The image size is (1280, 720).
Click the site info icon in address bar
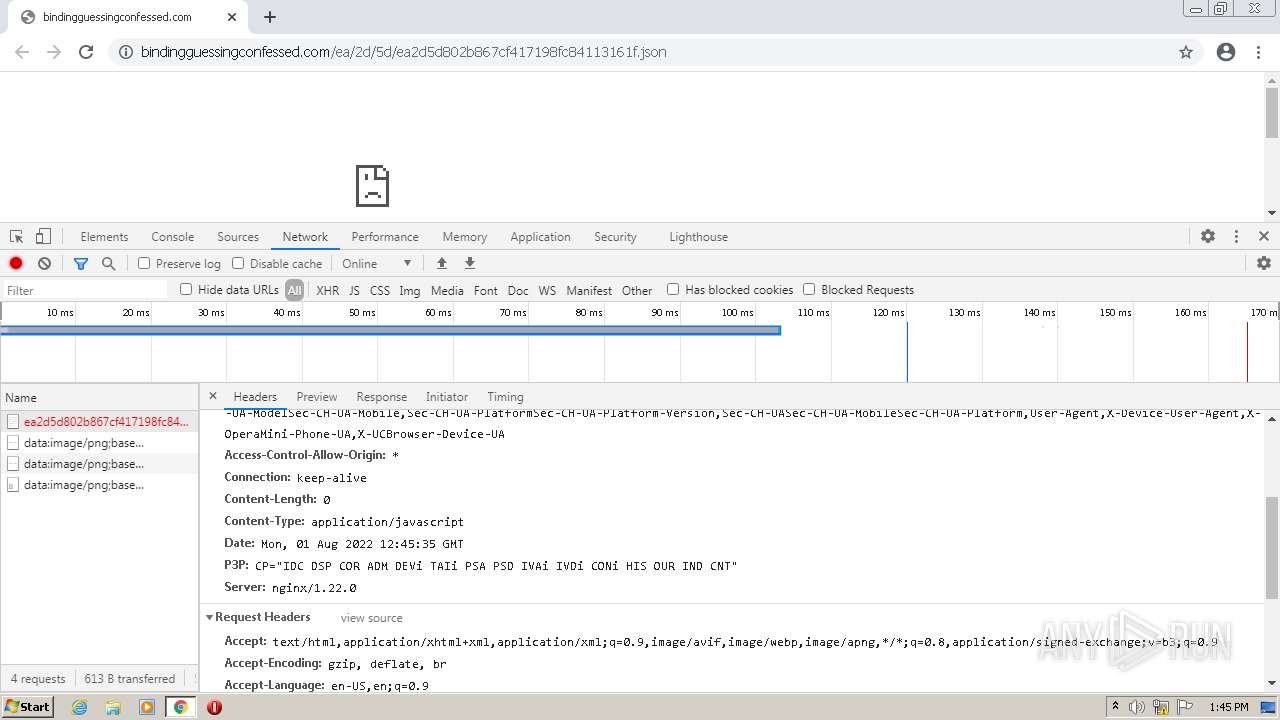pyautogui.click(x=126, y=52)
